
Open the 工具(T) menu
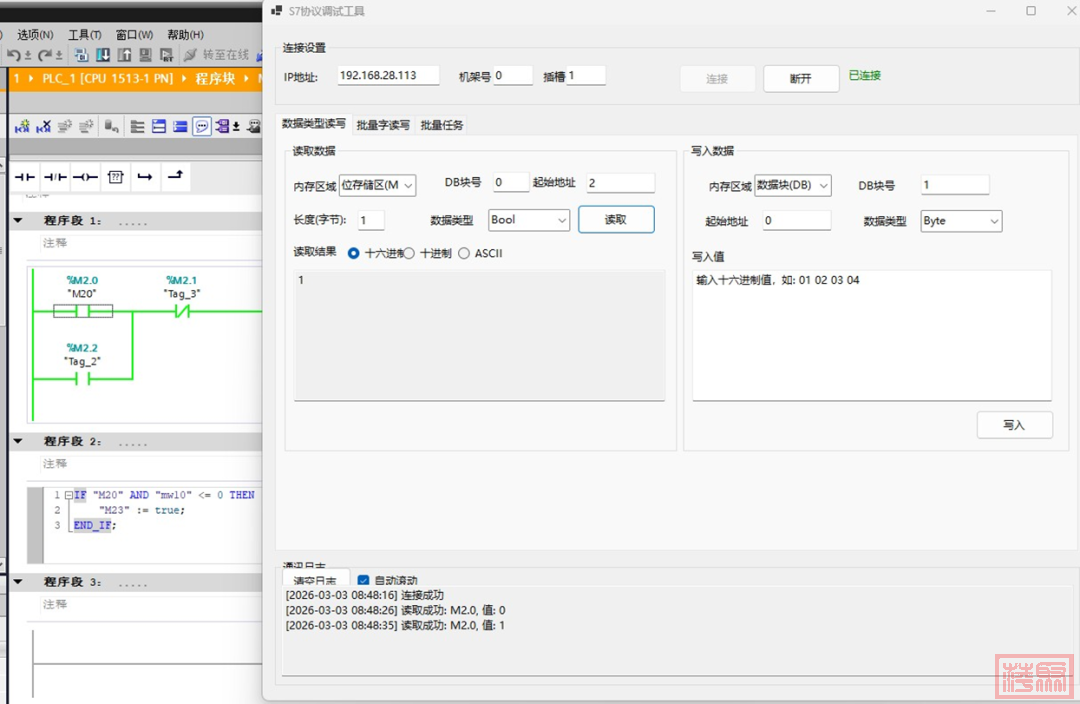[84, 34]
